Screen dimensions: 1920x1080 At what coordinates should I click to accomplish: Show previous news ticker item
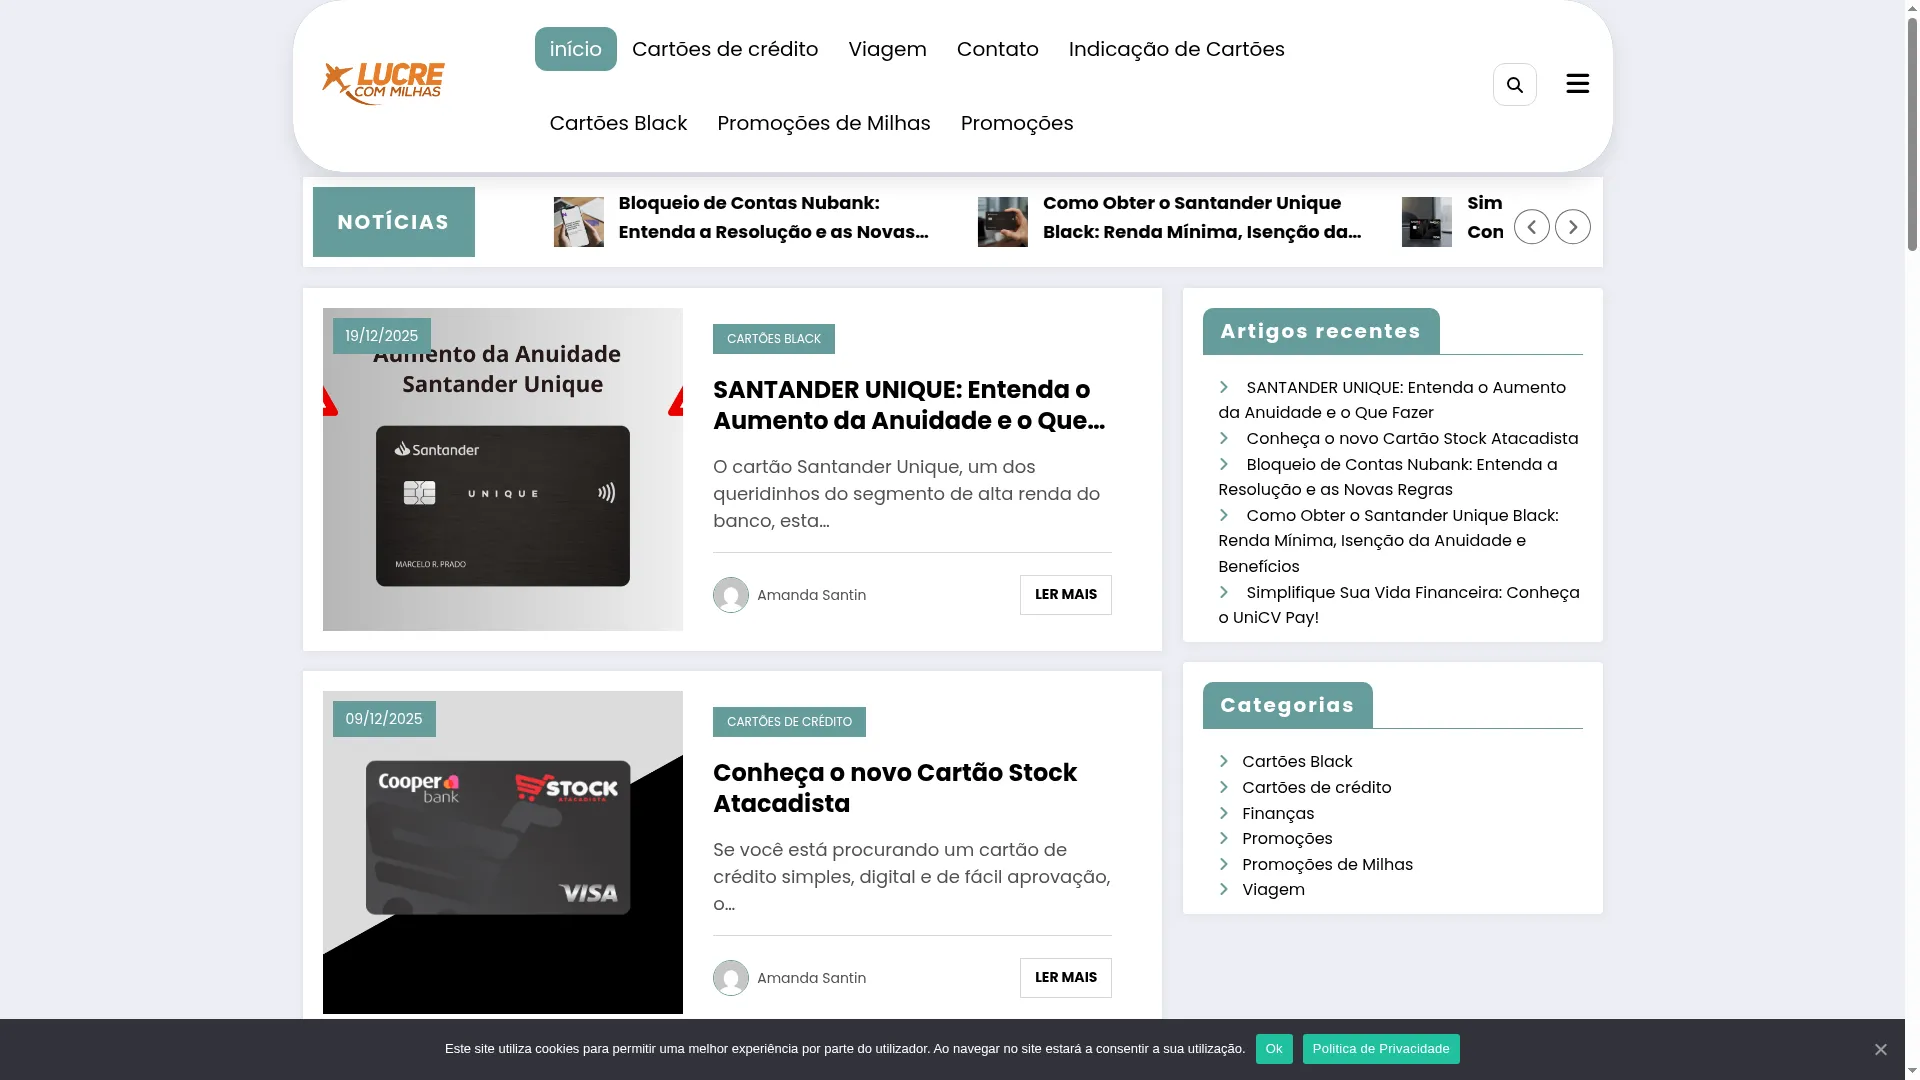click(x=1531, y=227)
